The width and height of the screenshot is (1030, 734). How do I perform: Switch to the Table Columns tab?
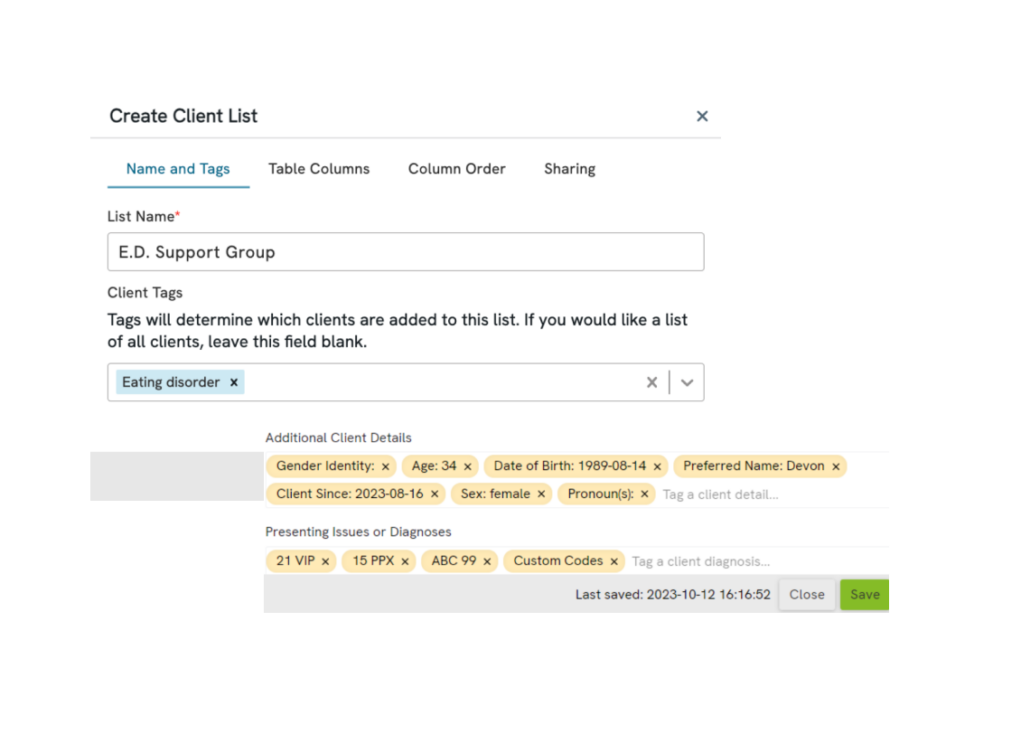[x=319, y=169]
